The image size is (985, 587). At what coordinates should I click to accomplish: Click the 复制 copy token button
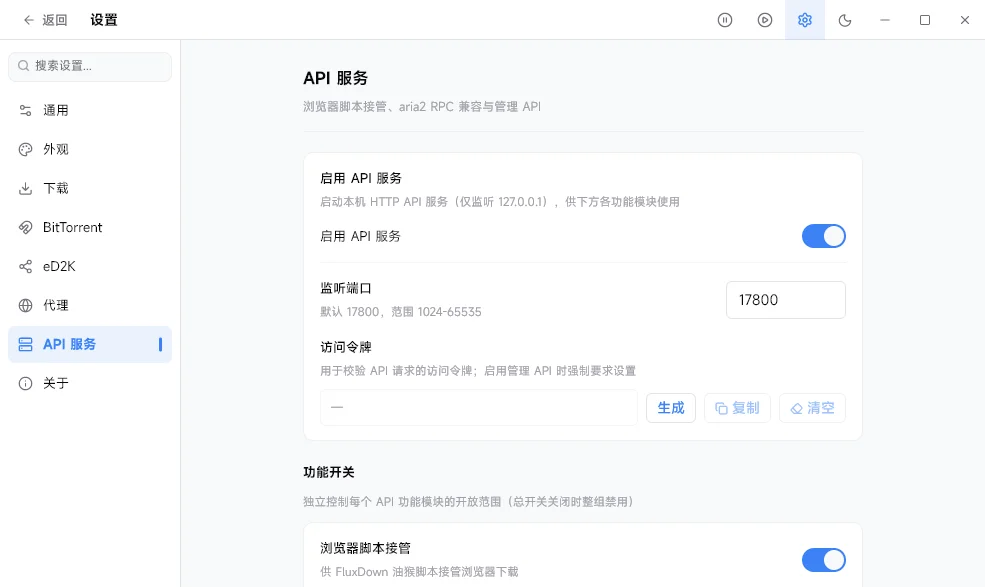tap(737, 408)
